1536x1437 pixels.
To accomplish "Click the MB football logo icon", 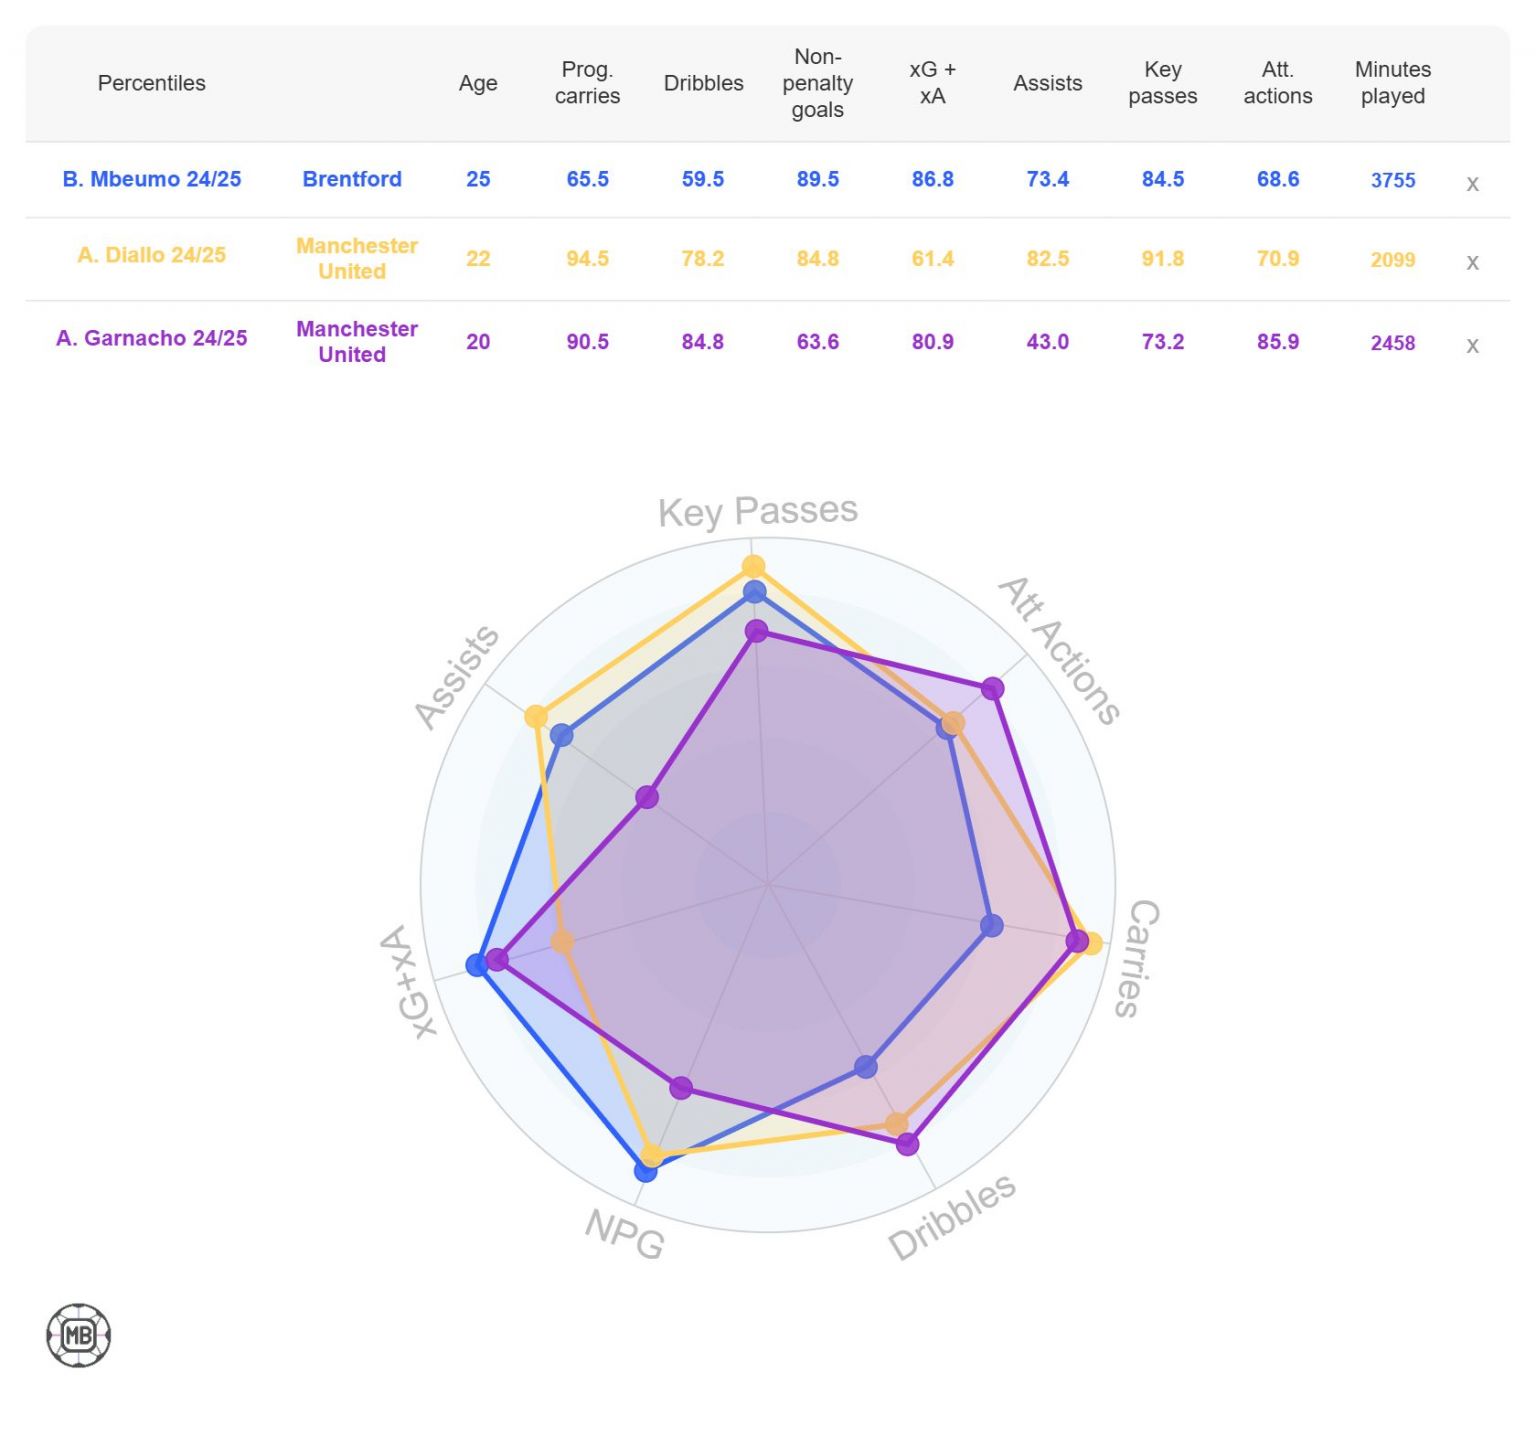I will [78, 1335].
